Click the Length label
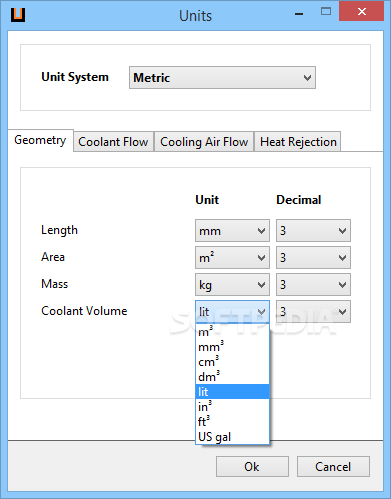Image resolution: width=391 pixels, height=499 pixels. click(x=59, y=230)
